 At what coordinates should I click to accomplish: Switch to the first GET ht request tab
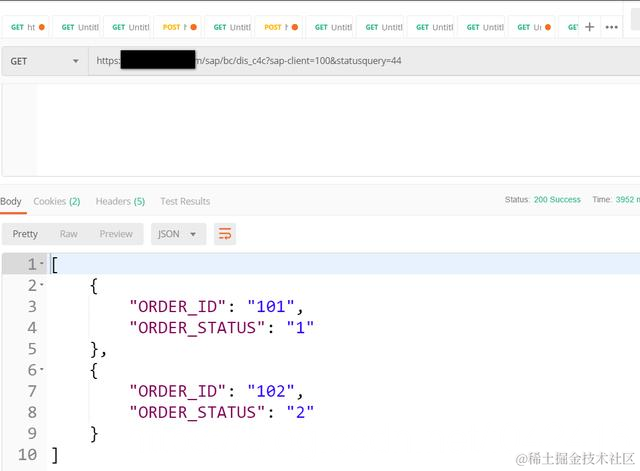pos(26,27)
